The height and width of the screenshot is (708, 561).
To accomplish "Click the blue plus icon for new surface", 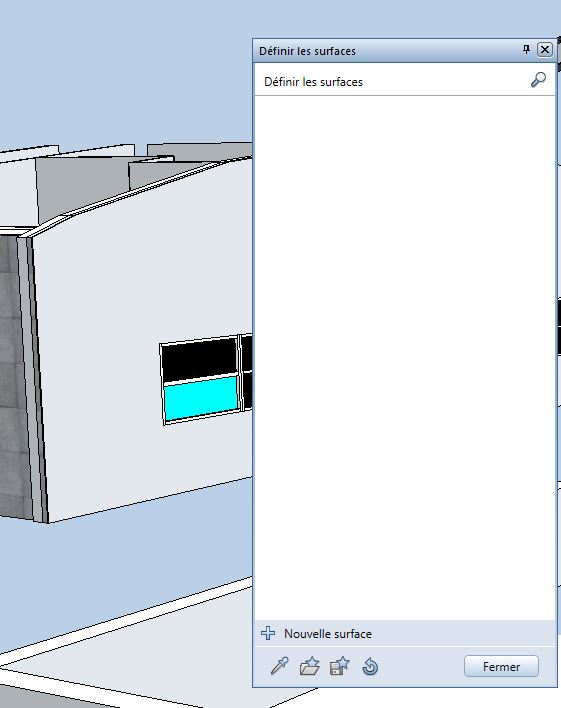I will click(268, 633).
